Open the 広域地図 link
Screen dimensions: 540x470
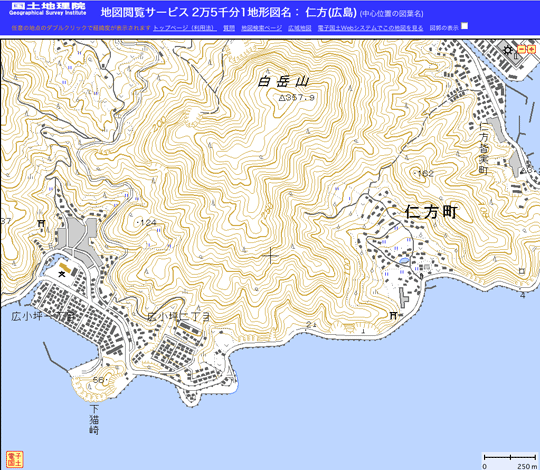[300, 28]
